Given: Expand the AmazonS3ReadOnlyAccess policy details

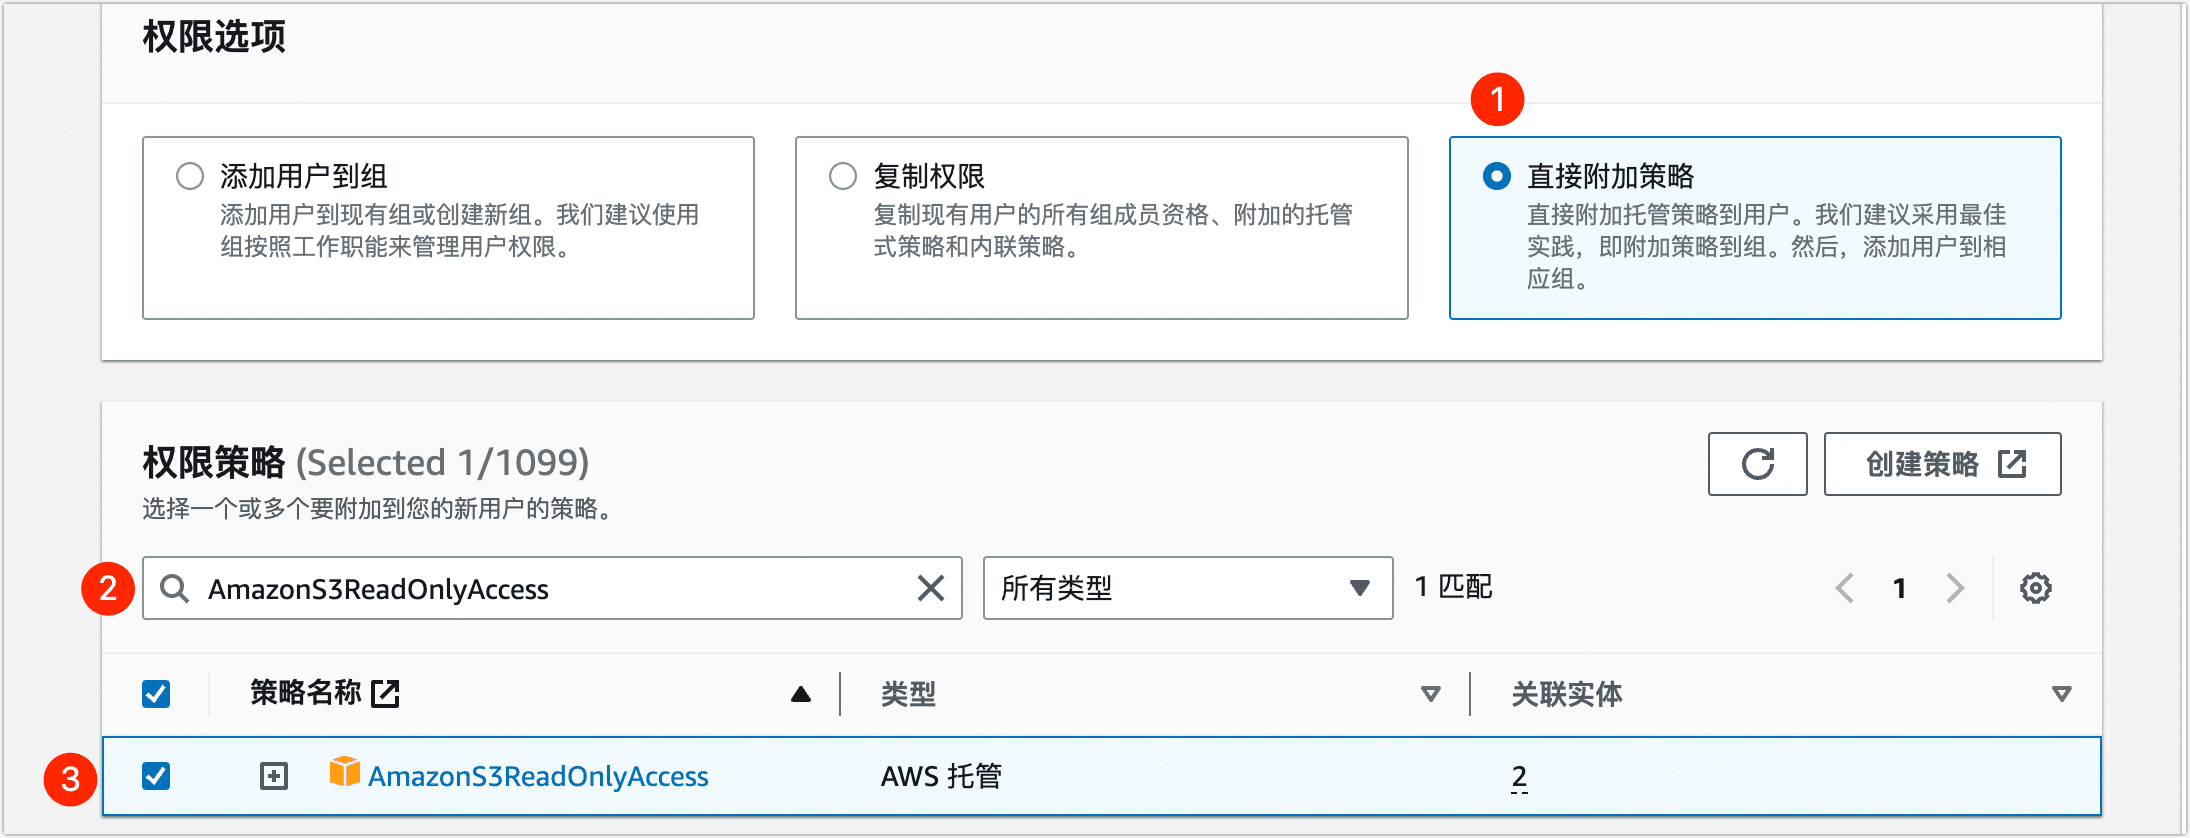Looking at the screenshot, I should pos(274,776).
